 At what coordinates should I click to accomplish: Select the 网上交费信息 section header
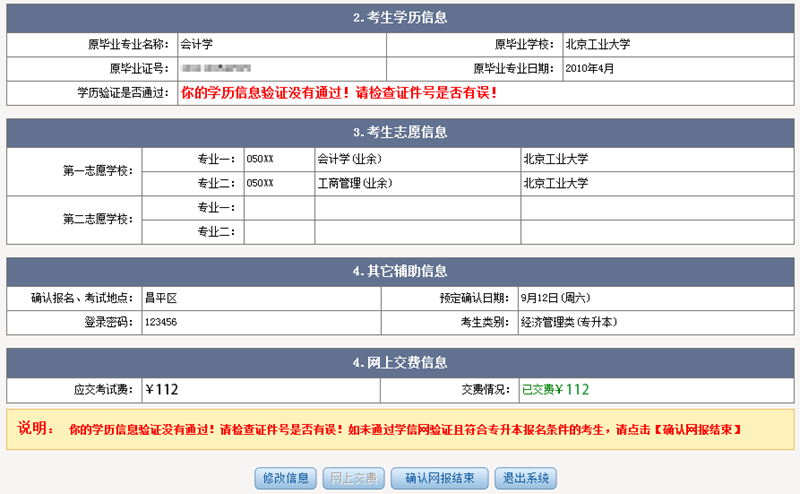pyautogui.click(x=400, y=362)
